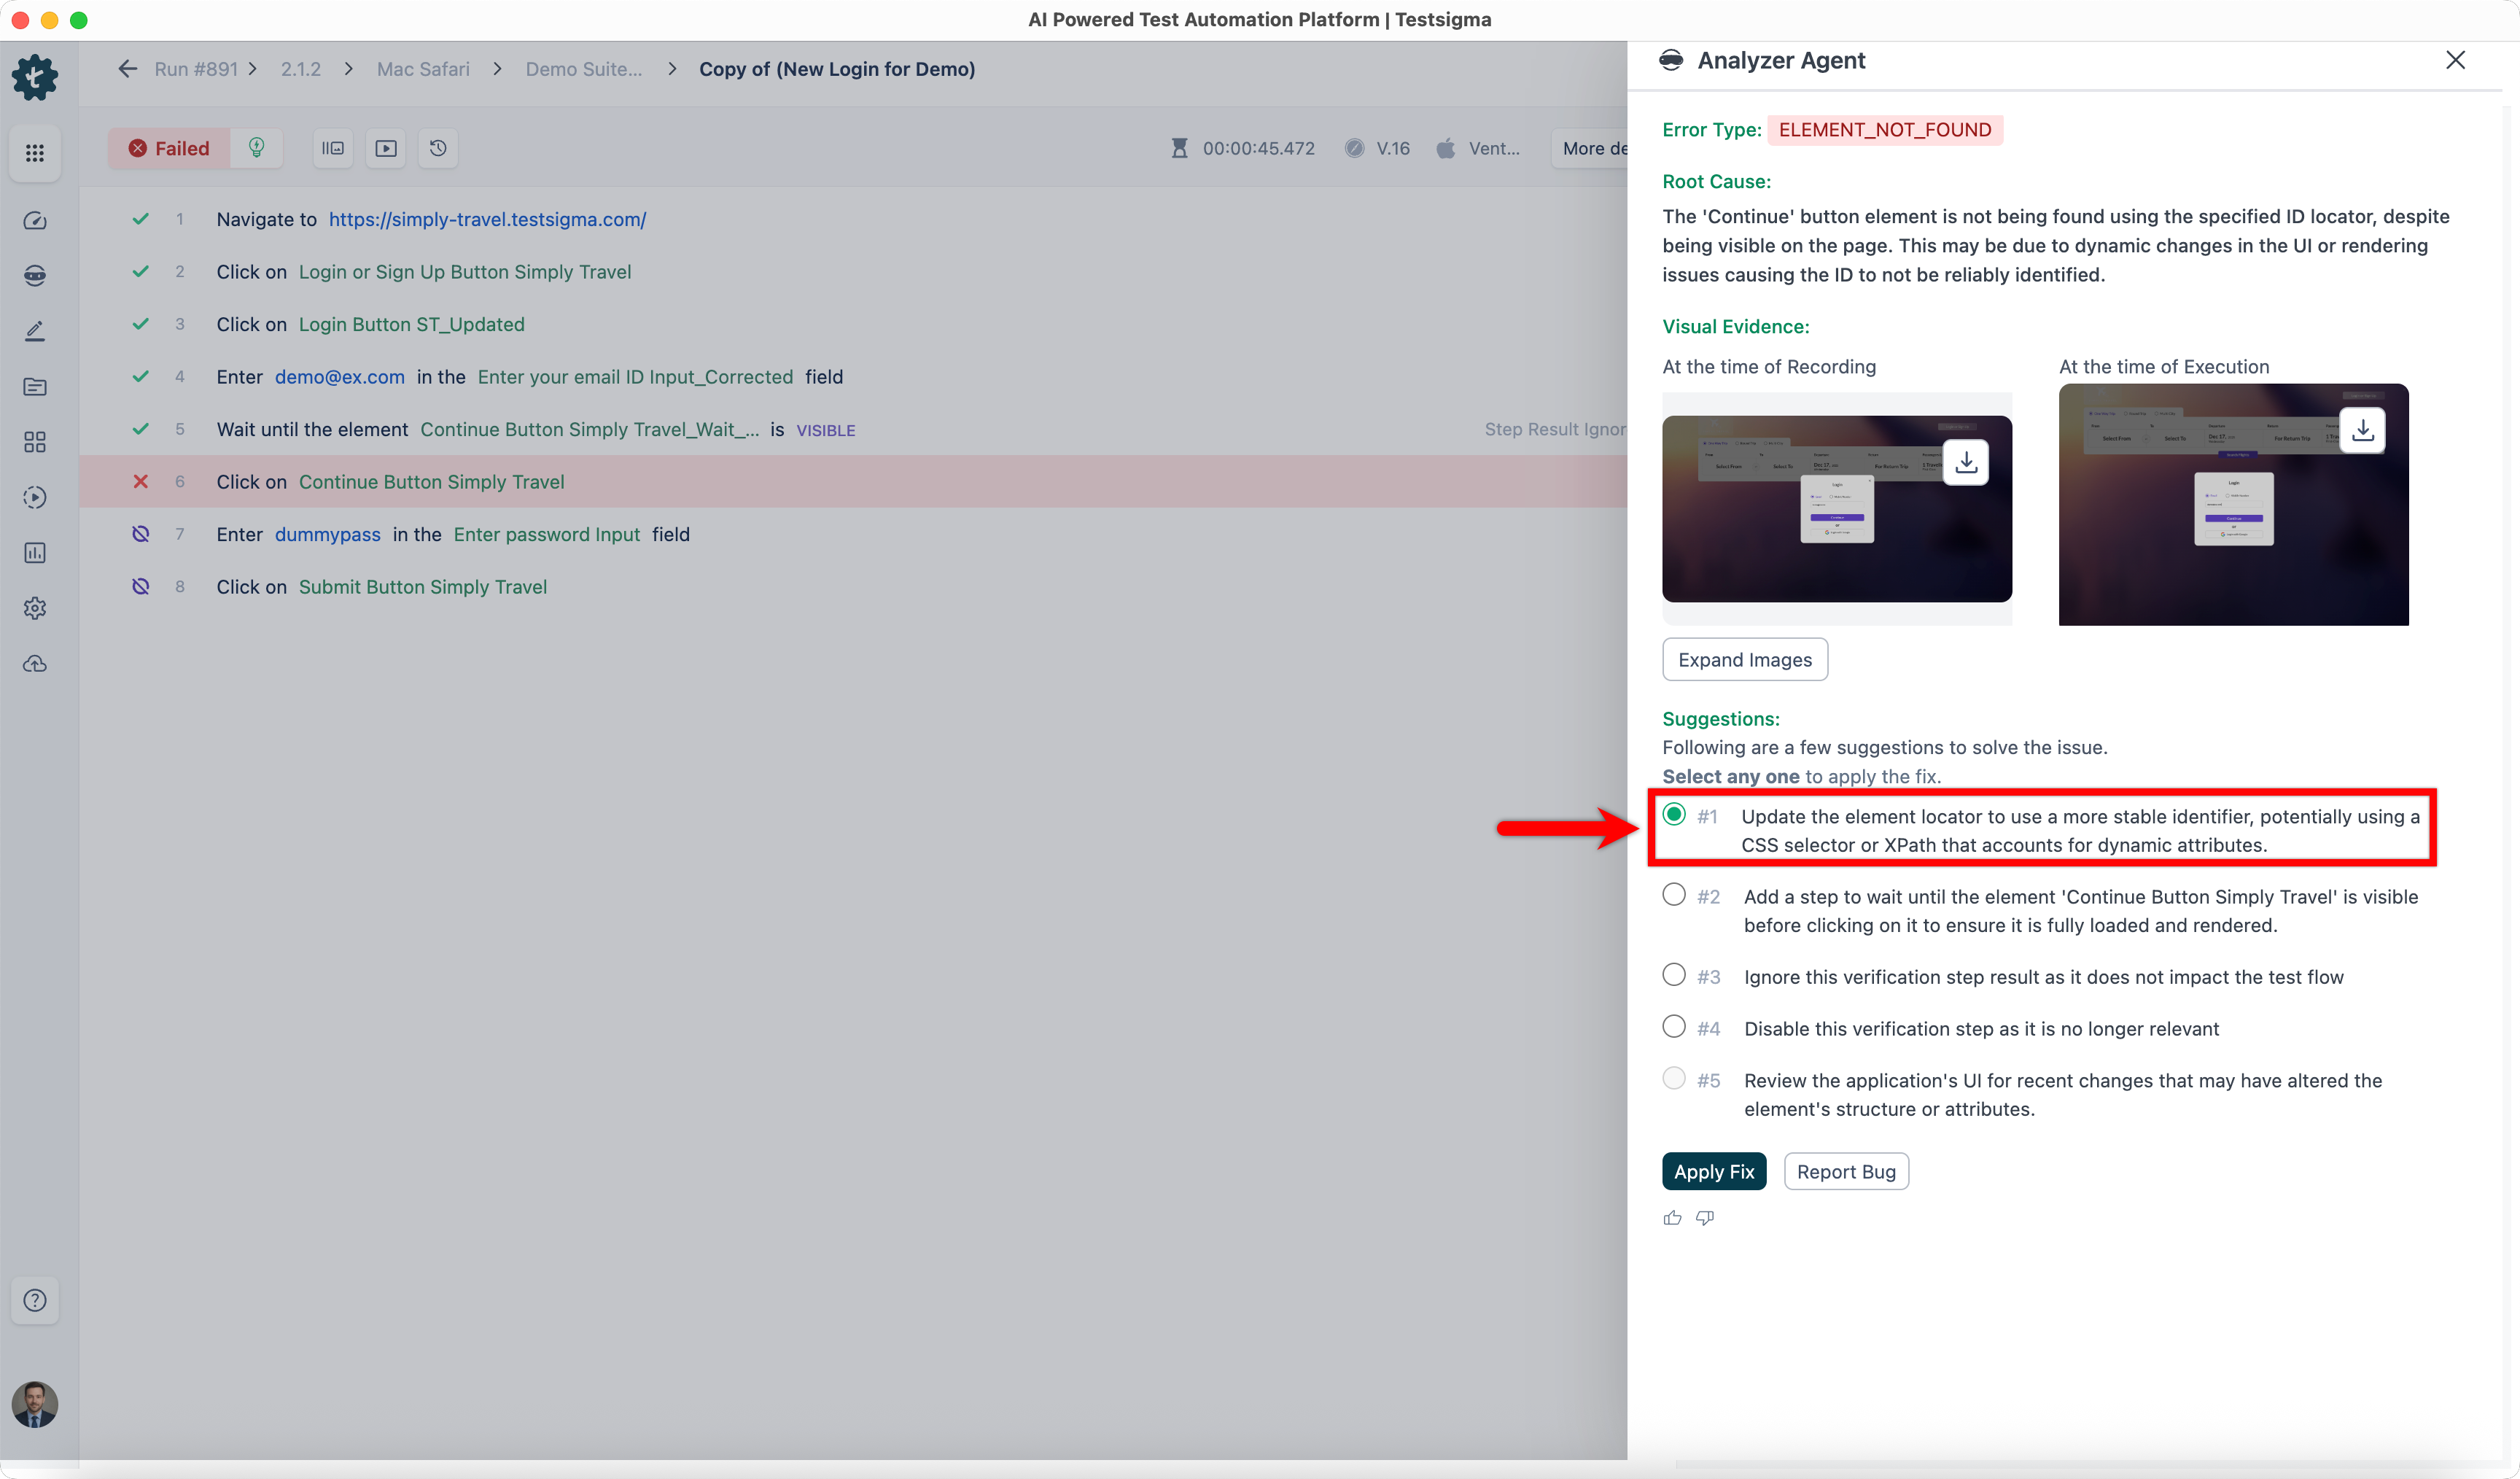The width and height of the screenshot is (2520, 1479).
Task: Click Expand Images button
Action: coord(1744,660)
